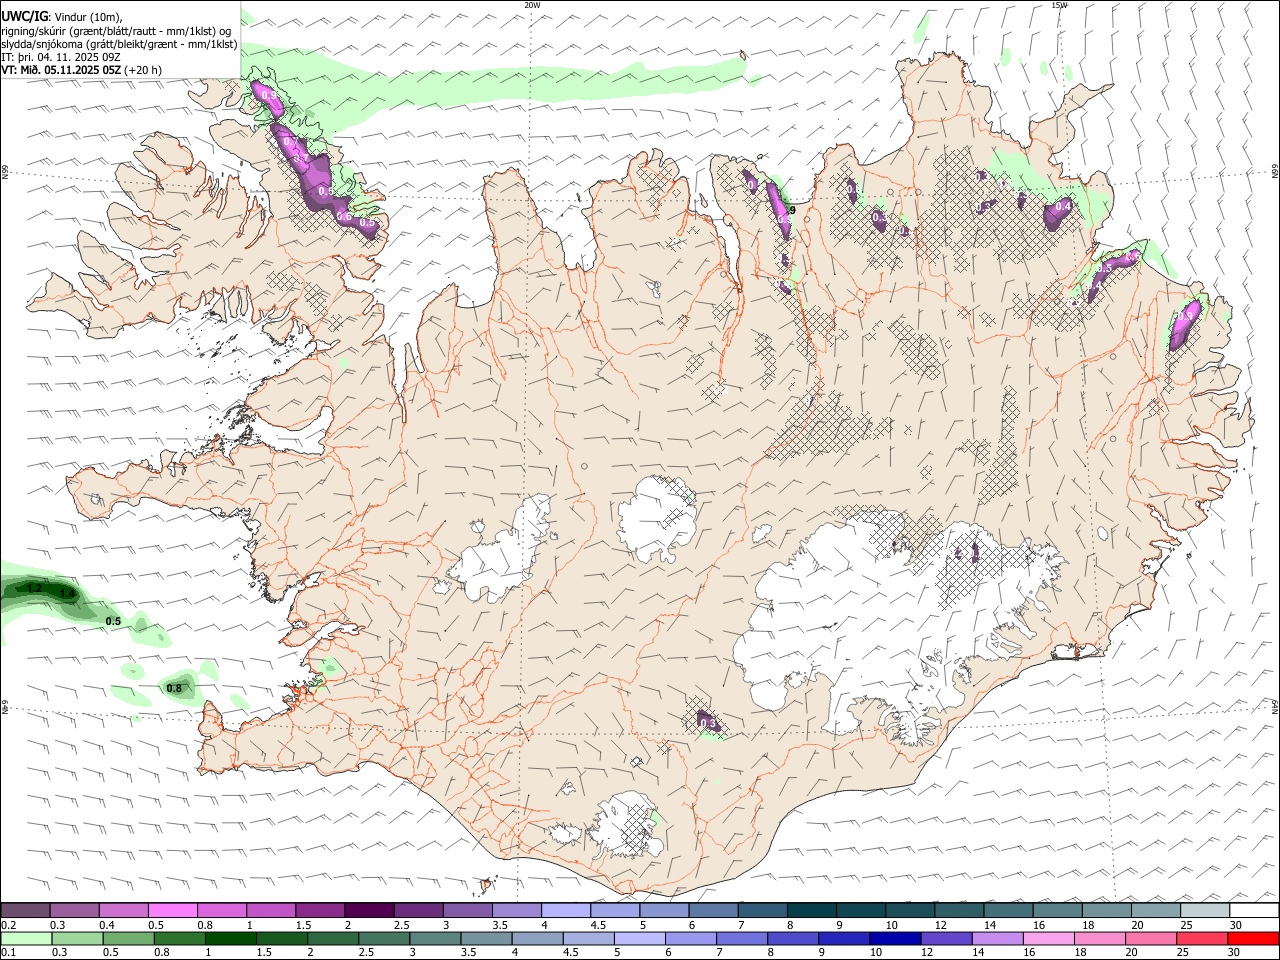Click the swatch between 1 and 1.5, upper legend row

(271, 910)
